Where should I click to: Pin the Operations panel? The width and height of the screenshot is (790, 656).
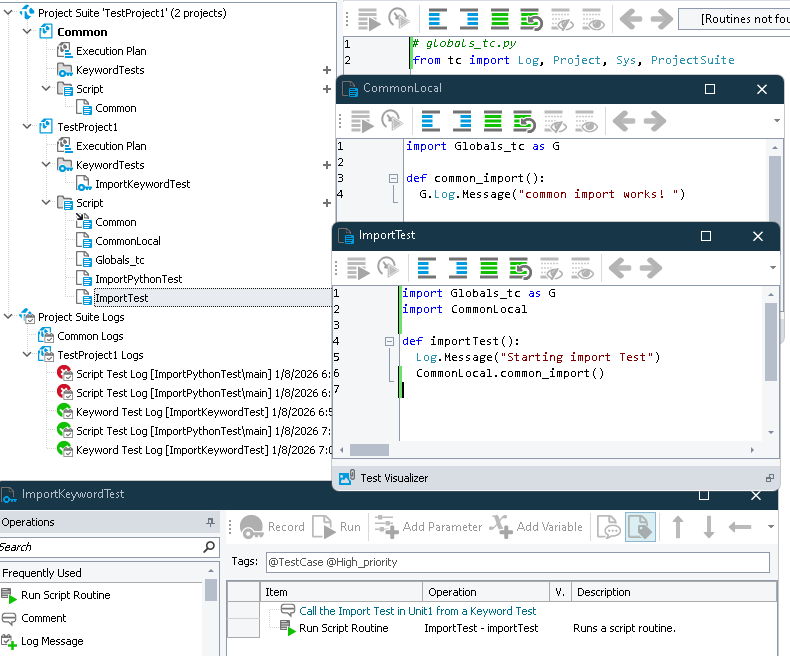(x=210, y=522)
